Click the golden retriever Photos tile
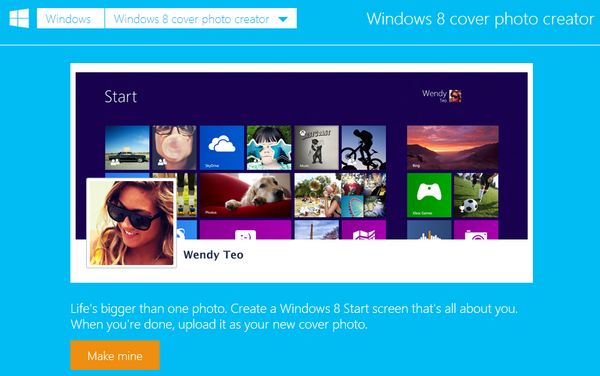The image size is (600, 376). 246,195
